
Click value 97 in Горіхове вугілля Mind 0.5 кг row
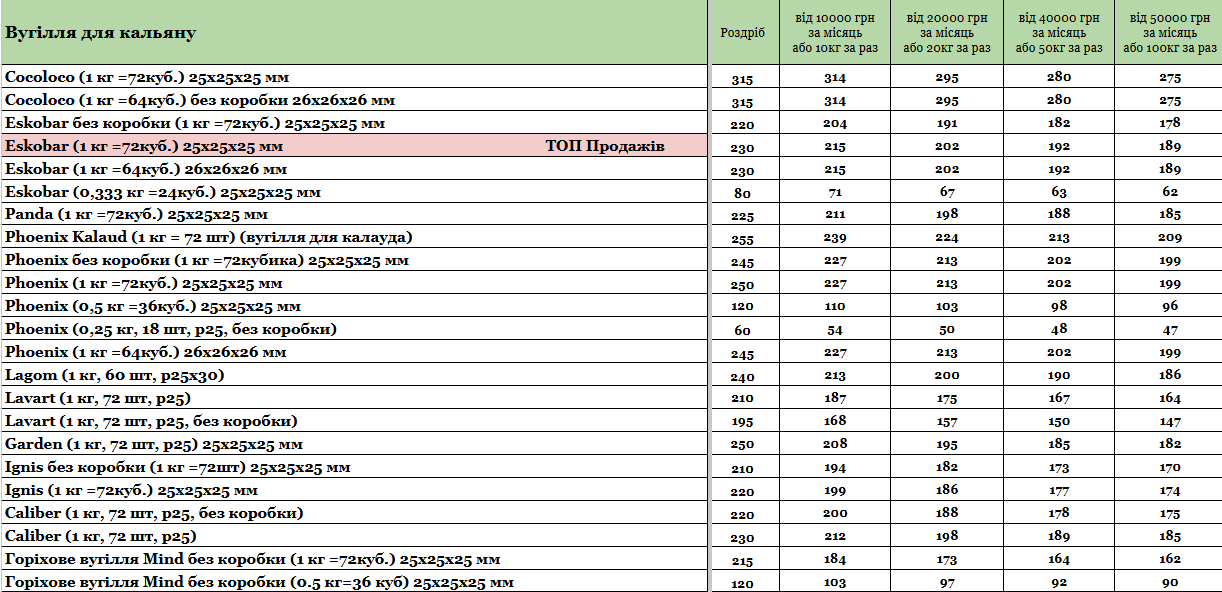[947, 582]
